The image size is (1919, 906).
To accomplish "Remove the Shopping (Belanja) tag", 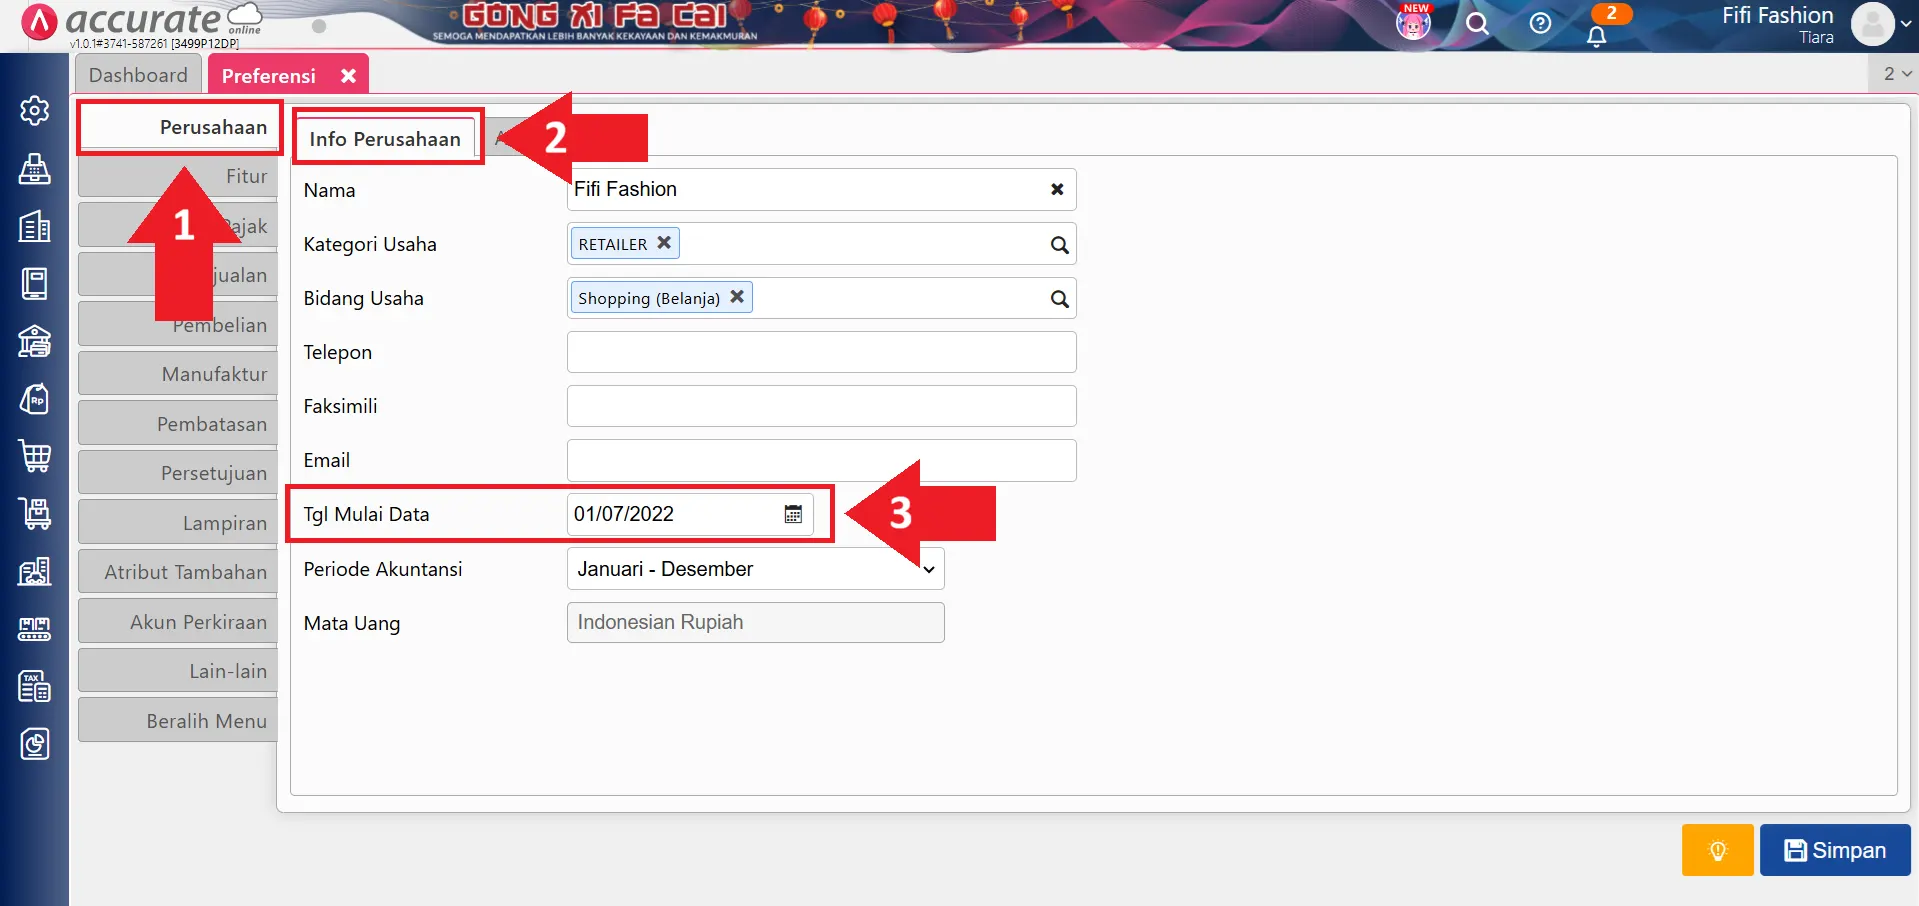I will (737, 297).
